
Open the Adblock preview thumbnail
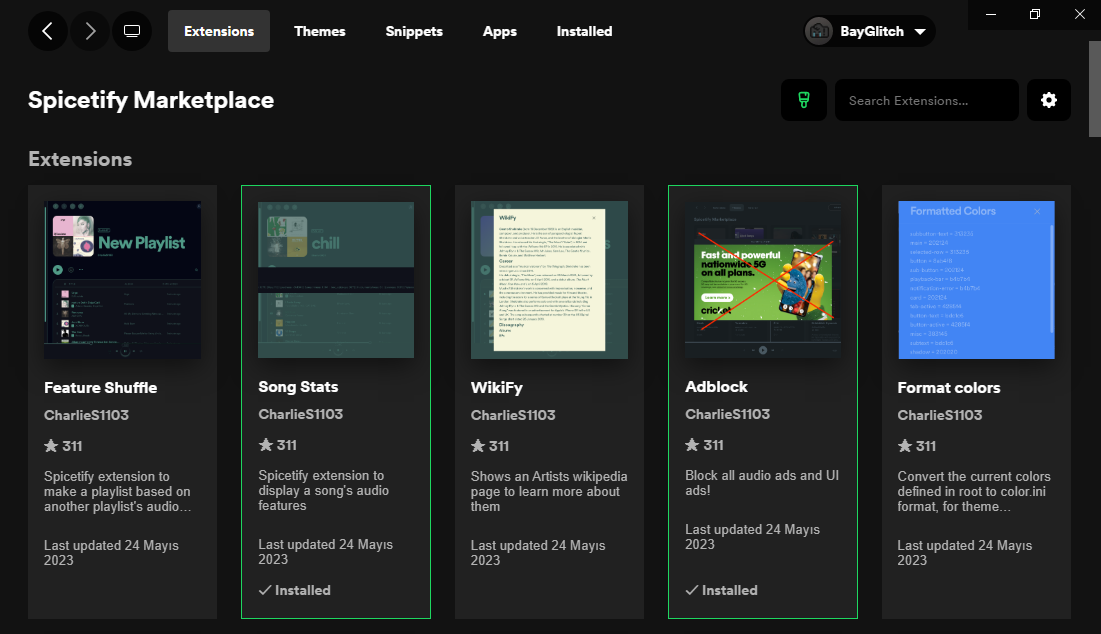point(763,280)
